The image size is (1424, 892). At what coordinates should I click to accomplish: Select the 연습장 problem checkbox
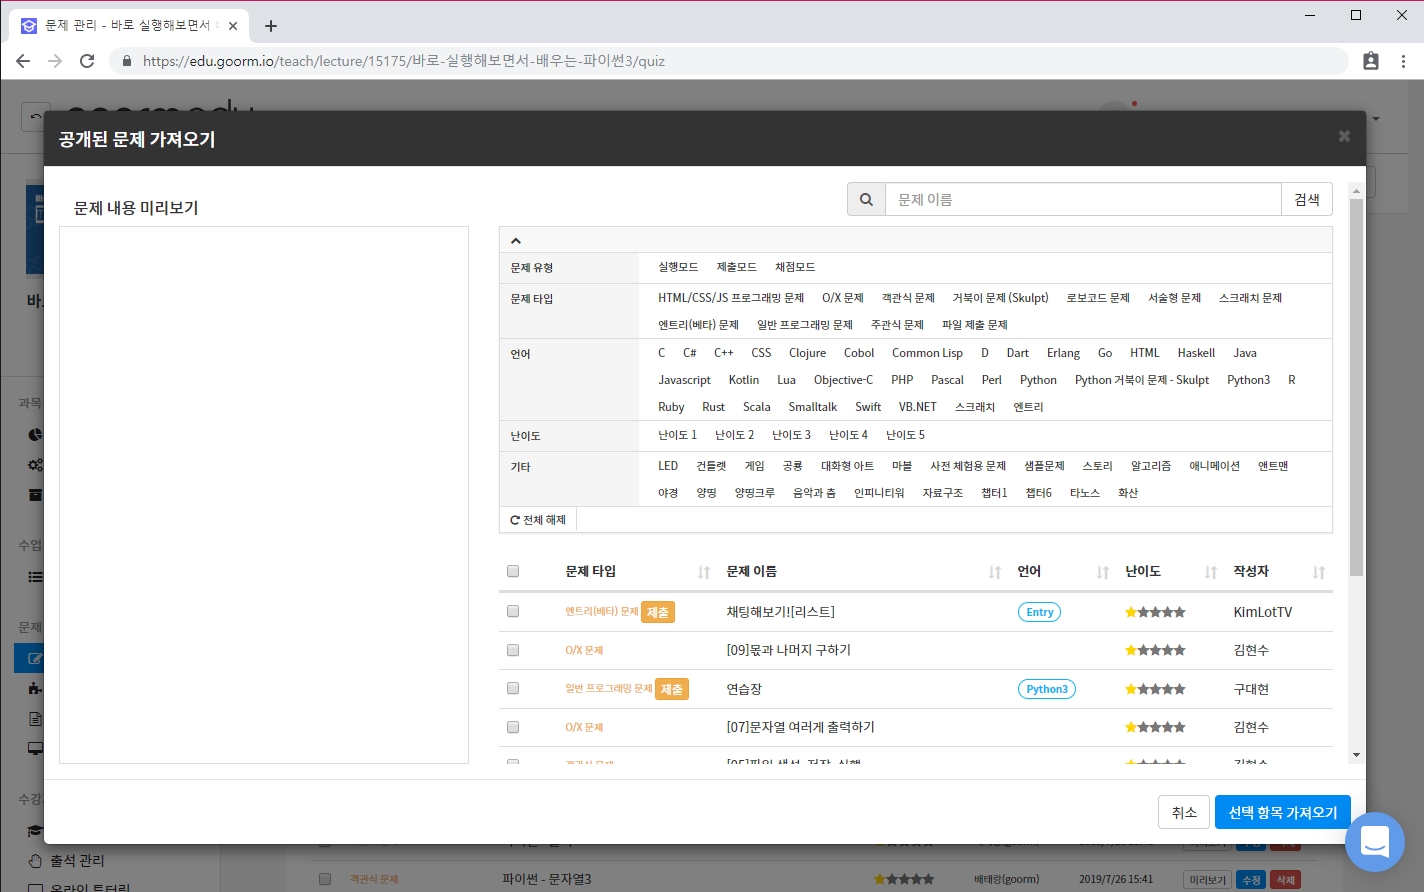[x=513, y=688]
